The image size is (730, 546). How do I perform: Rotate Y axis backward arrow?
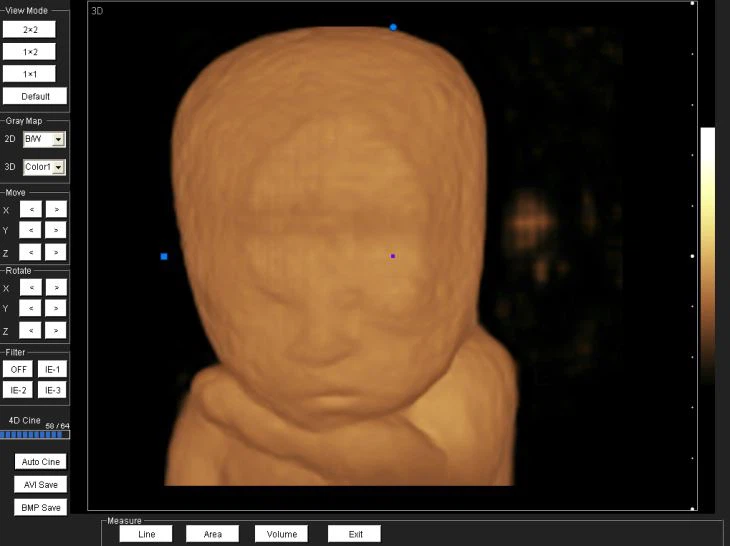[x=30, y=309]
